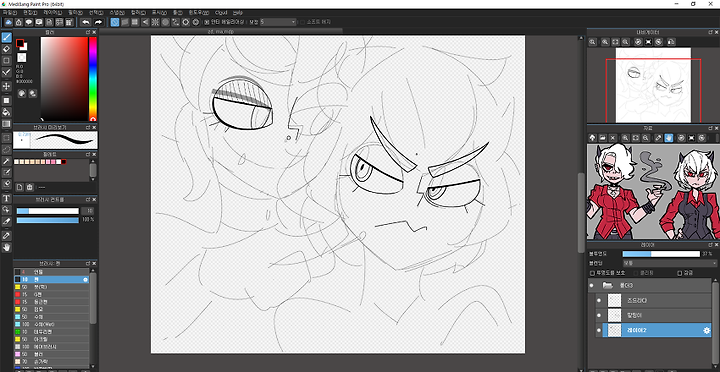Select the 에어브러시 brush in brush list
This screenshot has height=372, width=720.
click(51, 346)
